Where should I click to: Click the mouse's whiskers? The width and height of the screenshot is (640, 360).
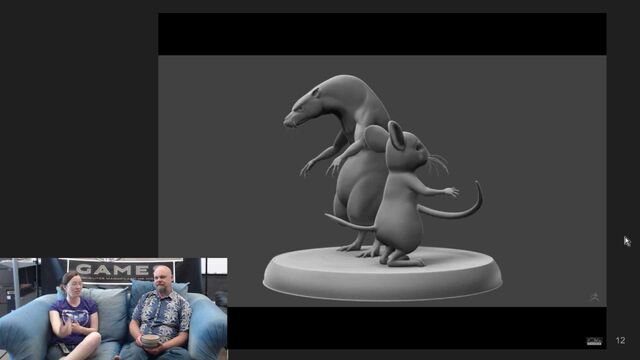pyautogui.click(x=439, y=163)
